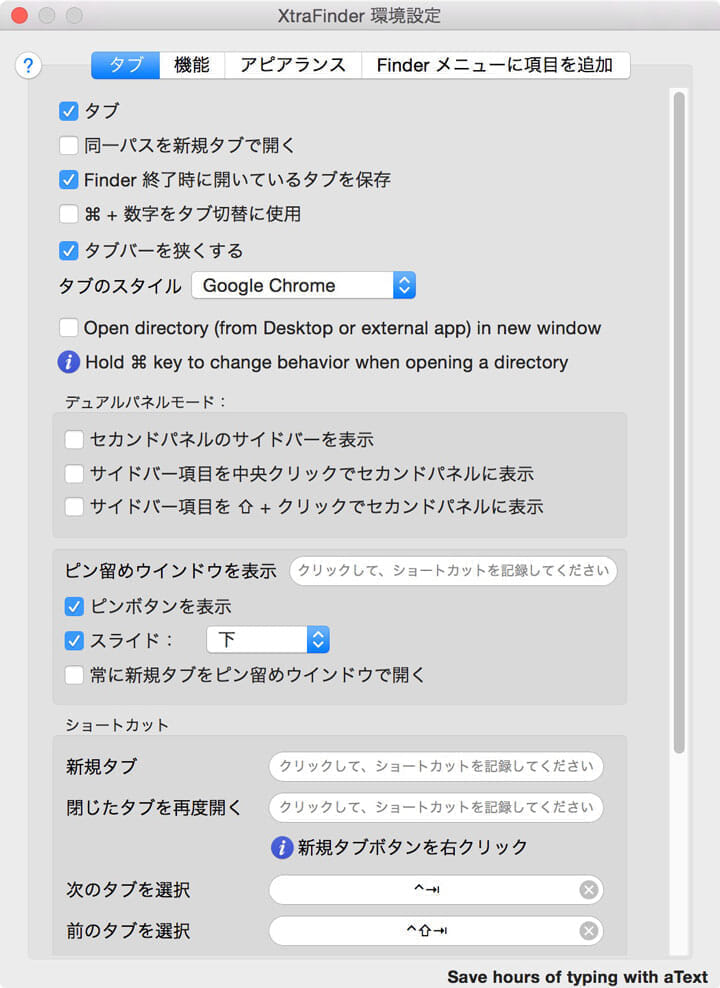
Task: Toggle the Open directory in new window option
Action: pyautogui.click(x=69, y=327)
